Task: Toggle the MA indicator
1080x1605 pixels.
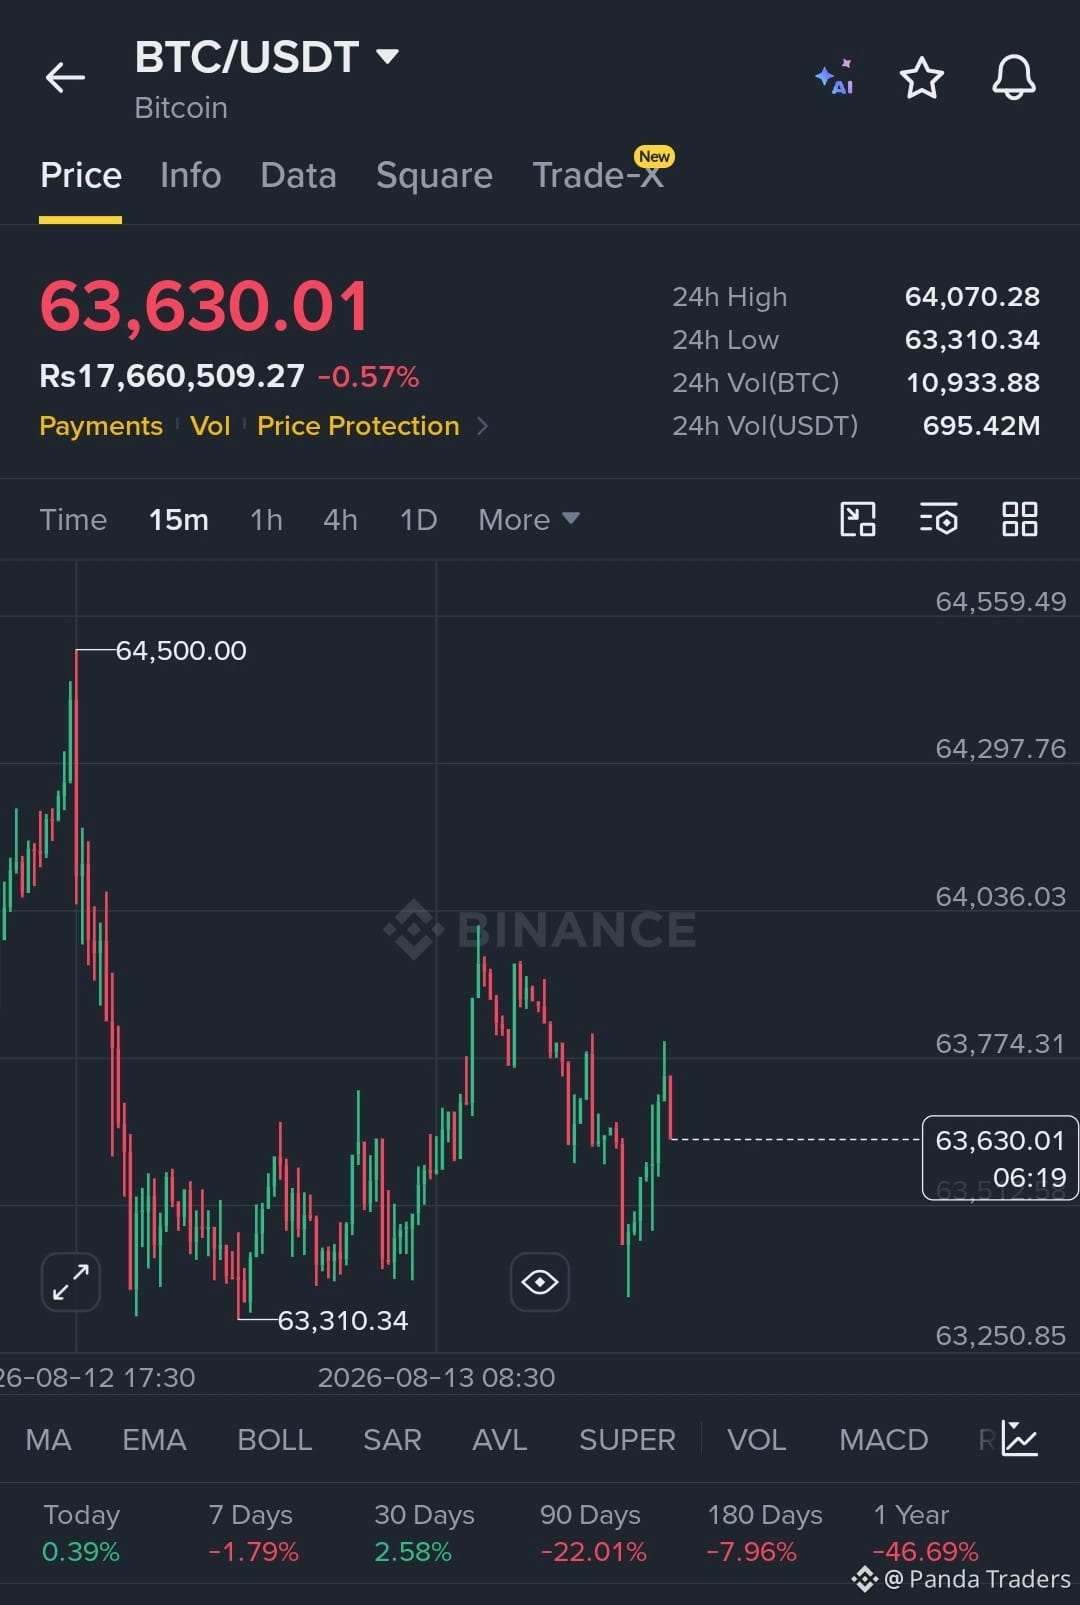Action: pyautogui.click(x=48, y=1440)
